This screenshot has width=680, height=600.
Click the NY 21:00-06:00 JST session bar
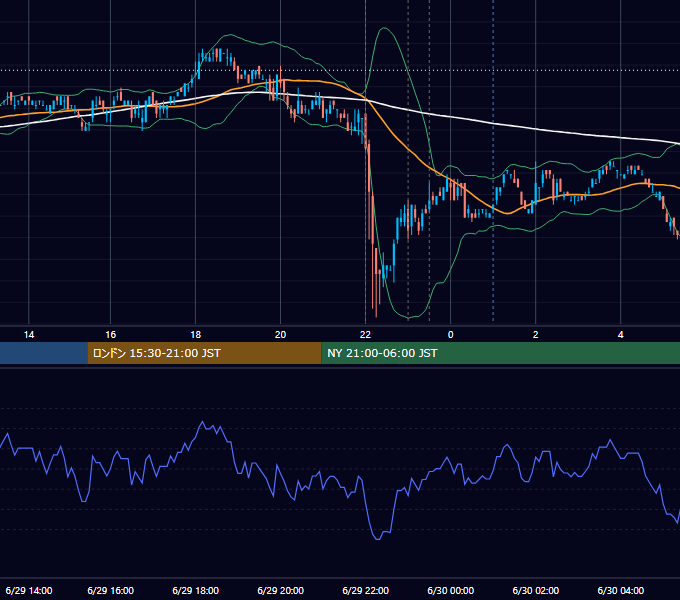tap(500, 353)
